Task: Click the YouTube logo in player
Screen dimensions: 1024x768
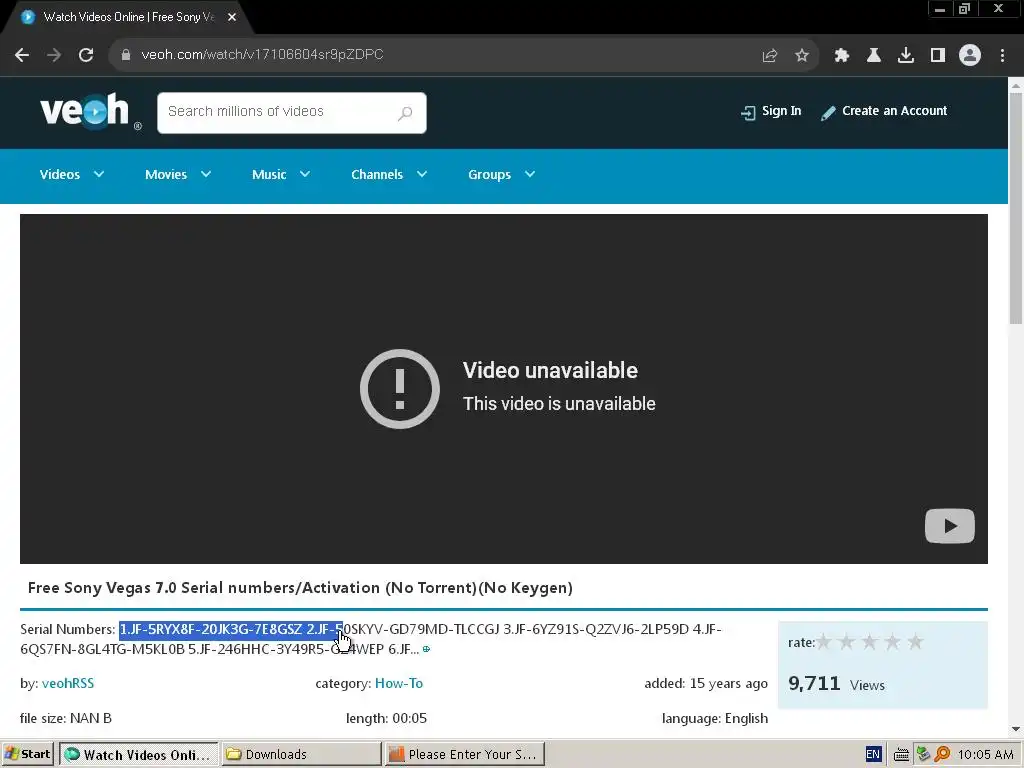Action: [950, 526]
